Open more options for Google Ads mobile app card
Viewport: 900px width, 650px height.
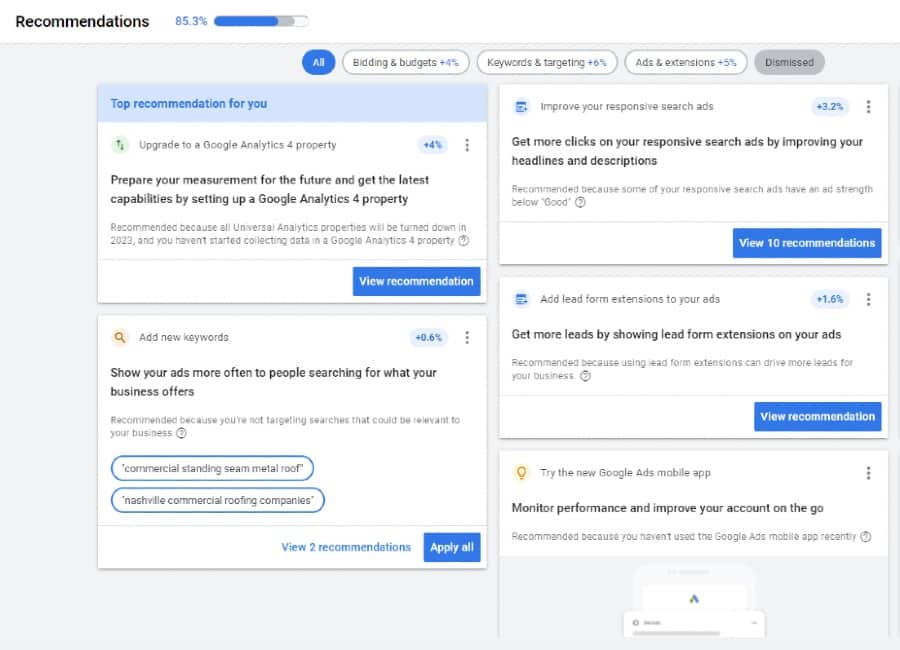pos(868,473)
